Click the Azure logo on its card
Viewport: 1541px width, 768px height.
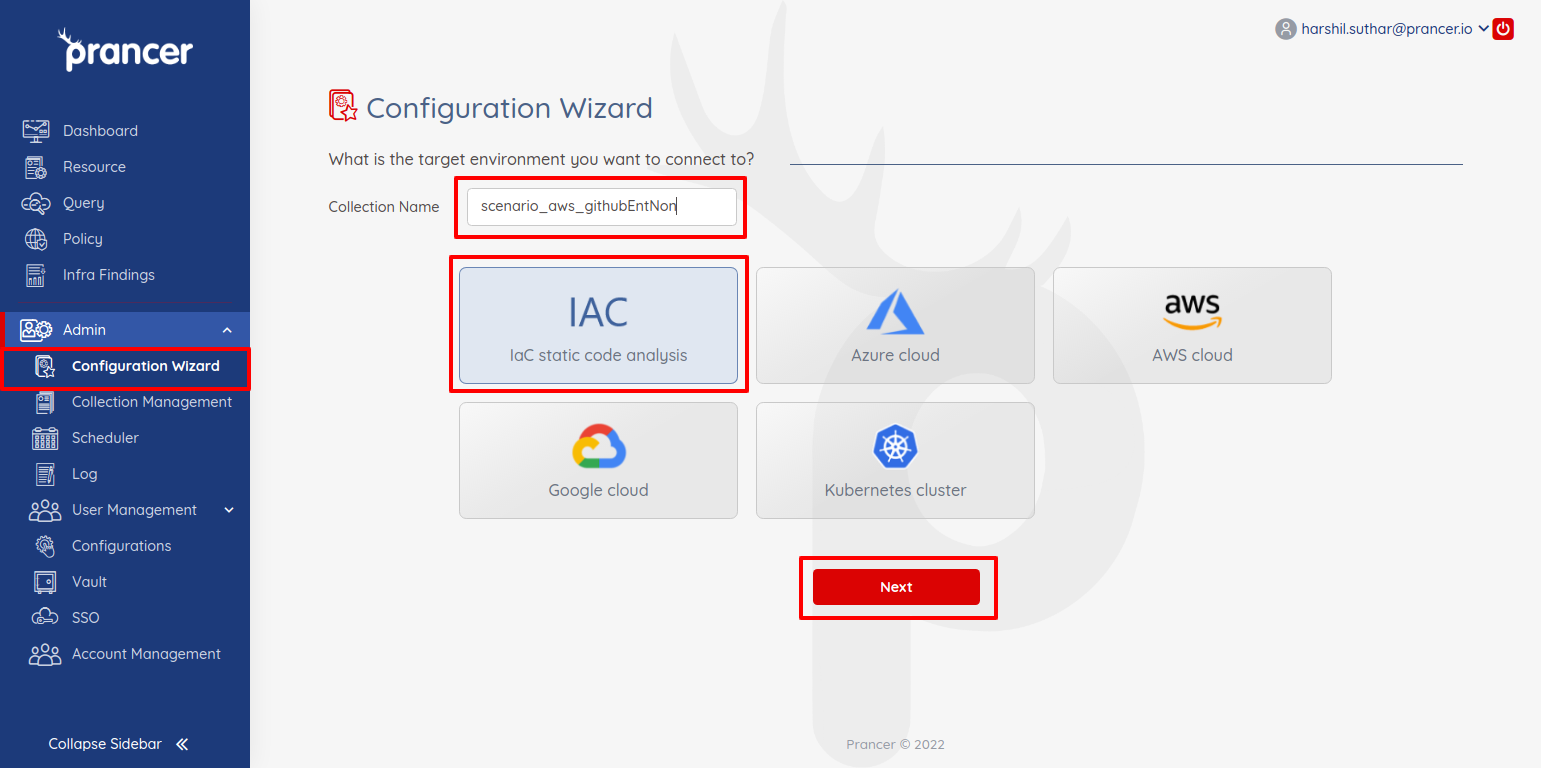tap(895, 311)
